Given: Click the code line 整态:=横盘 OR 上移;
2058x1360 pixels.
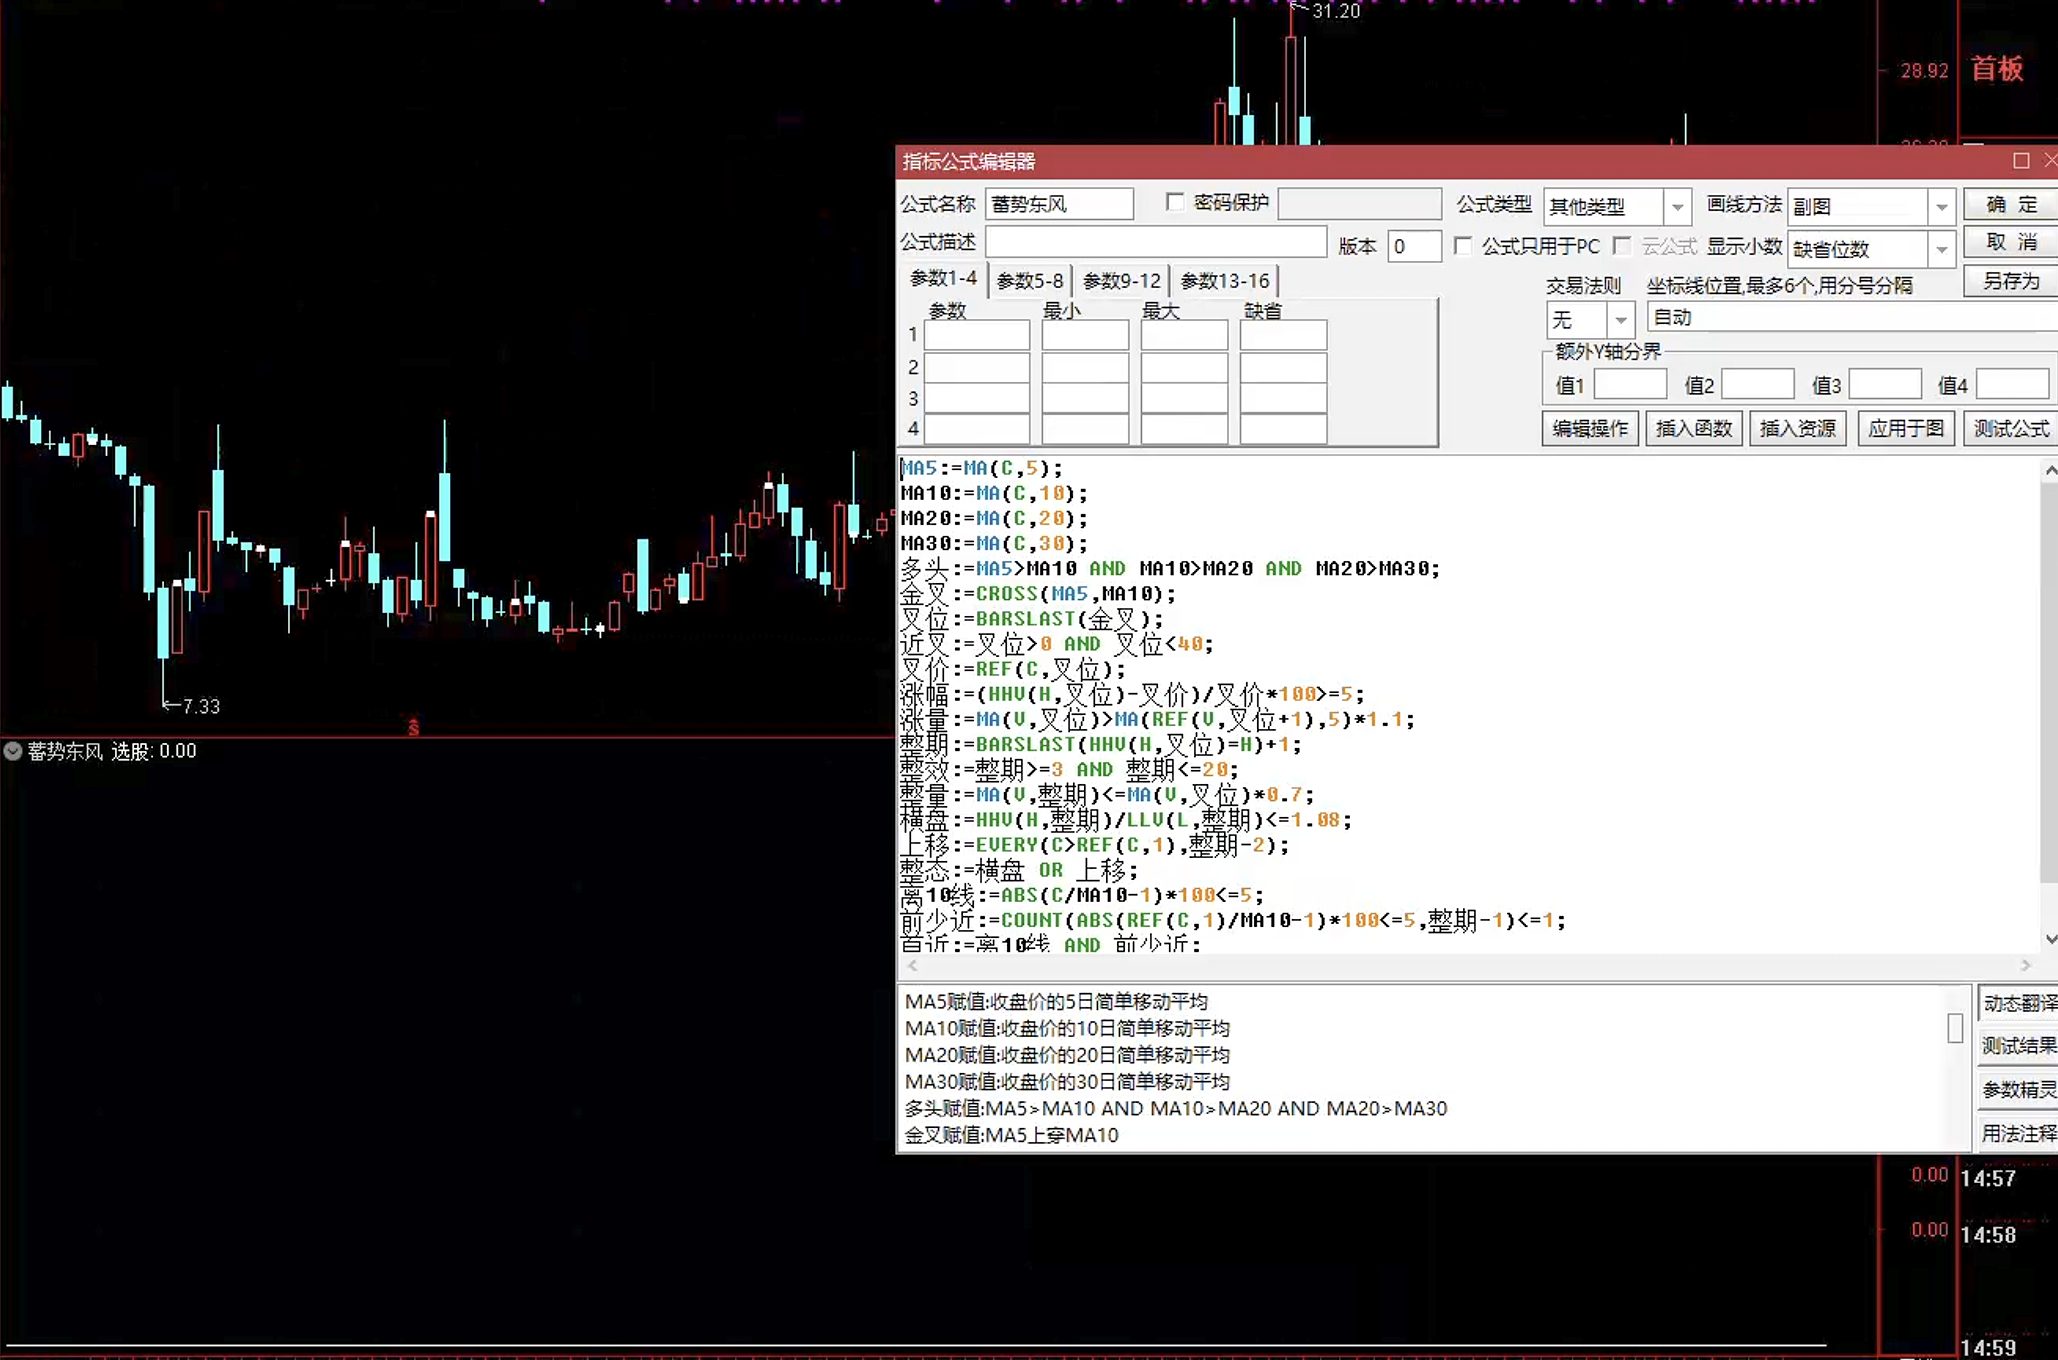Looking at the screenshot, I should [1019, 870].
